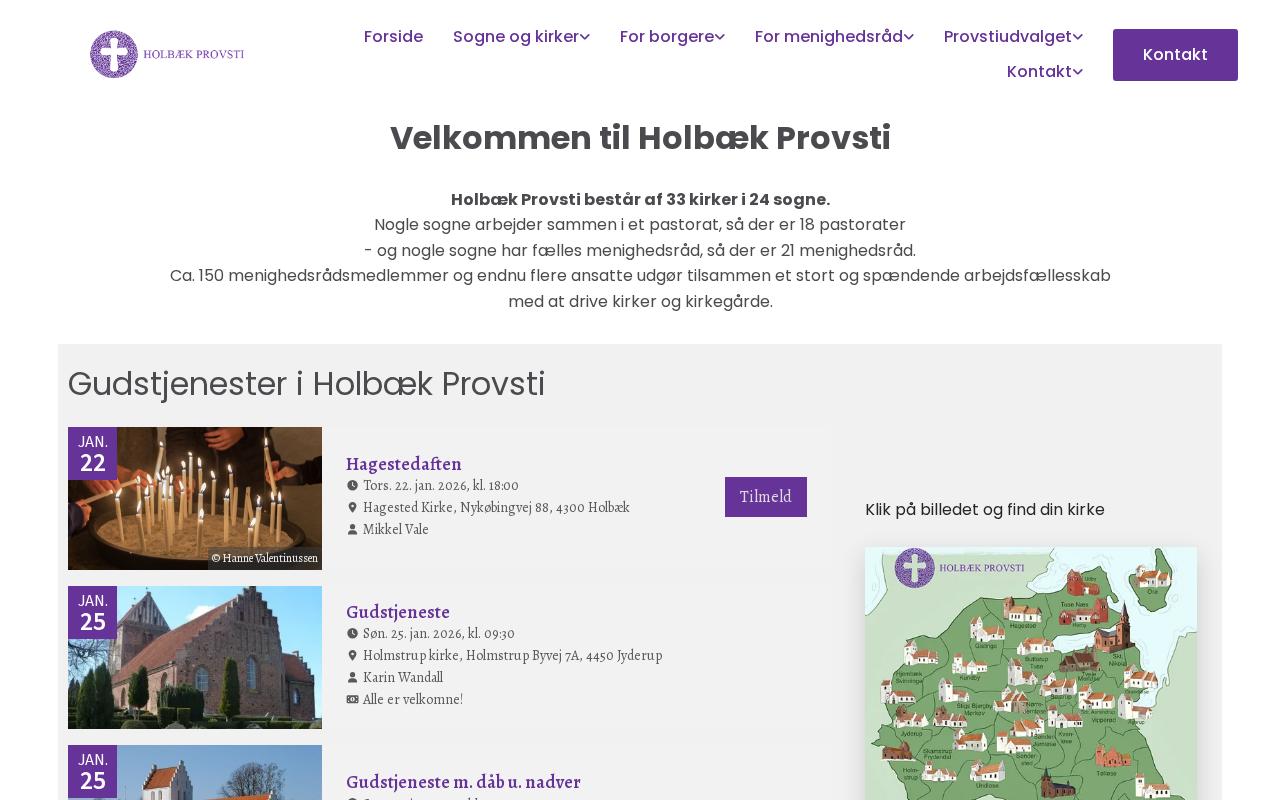
Task: Click the person icon beside Karin Wandall
Action: tap(352, 678)
